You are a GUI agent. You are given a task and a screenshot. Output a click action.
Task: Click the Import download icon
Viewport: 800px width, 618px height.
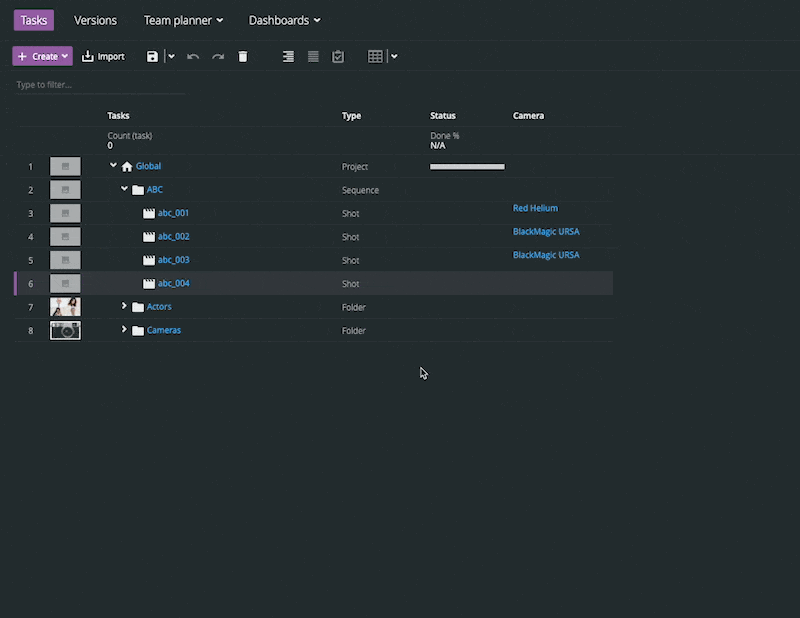point(88,56)
